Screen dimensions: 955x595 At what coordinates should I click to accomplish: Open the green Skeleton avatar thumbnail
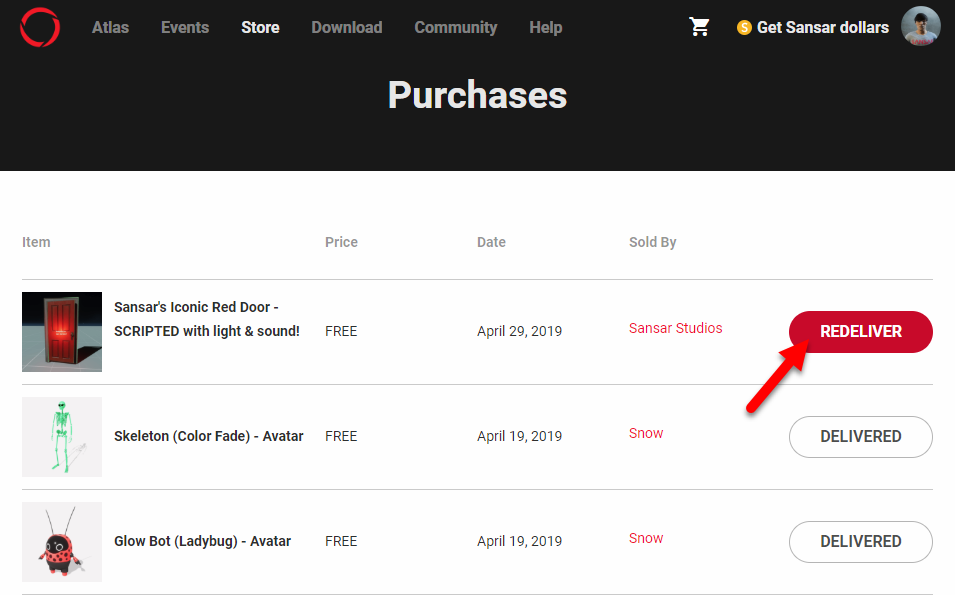[x=62, y=436]
